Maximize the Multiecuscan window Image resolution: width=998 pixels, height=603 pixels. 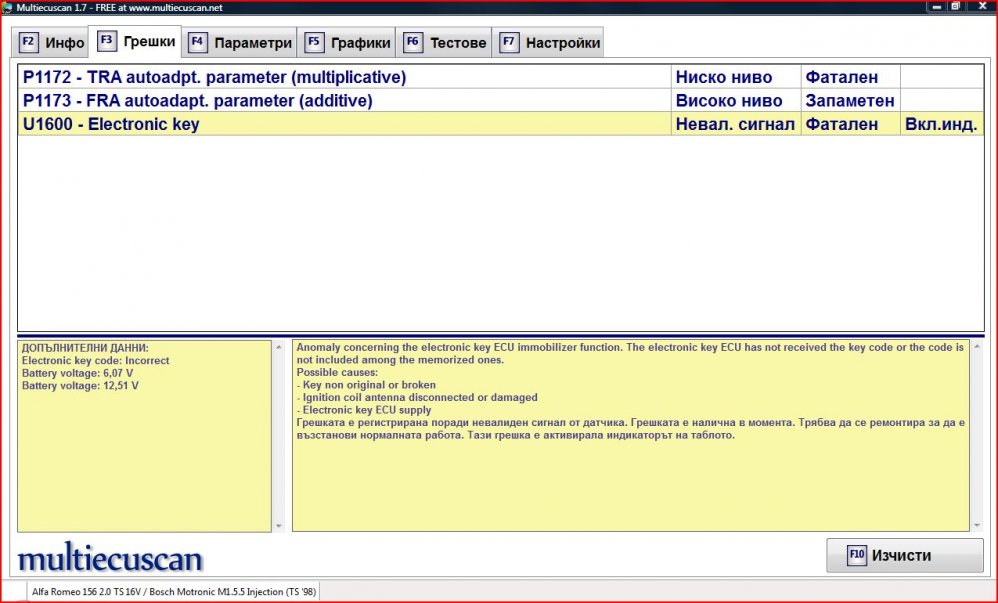[955, 6]
